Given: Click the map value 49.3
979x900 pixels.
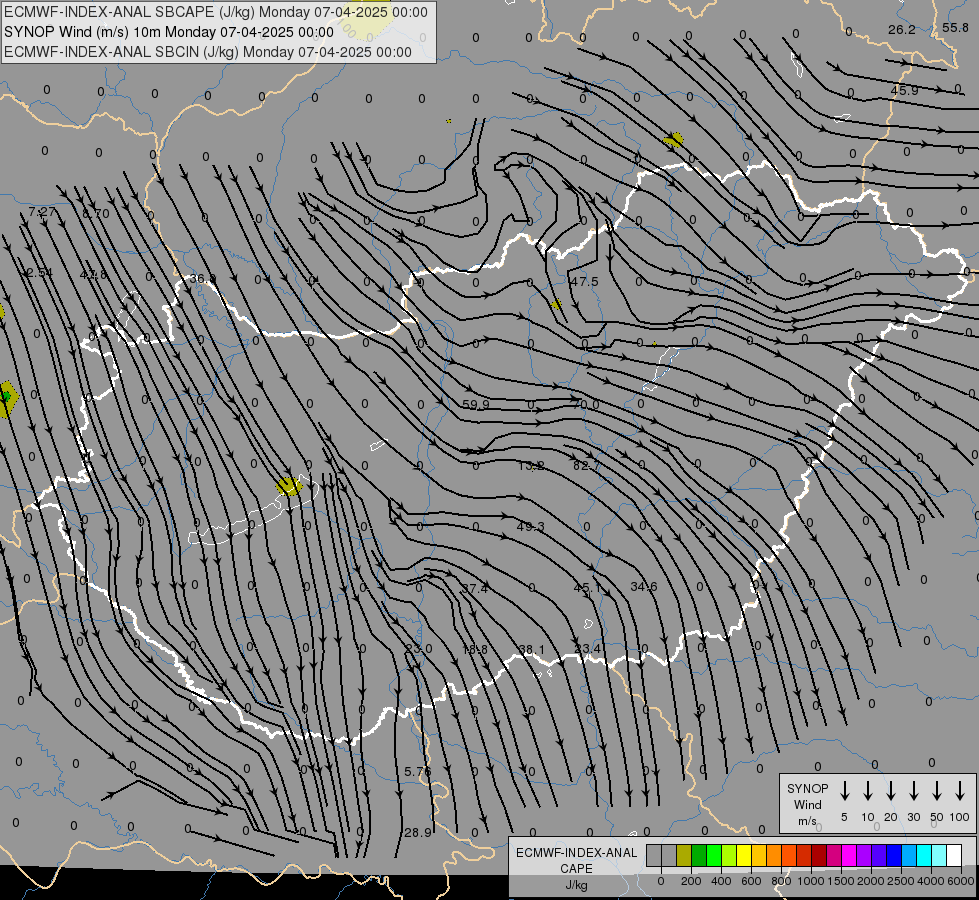Looking at the screenshot, I should 531,527.
